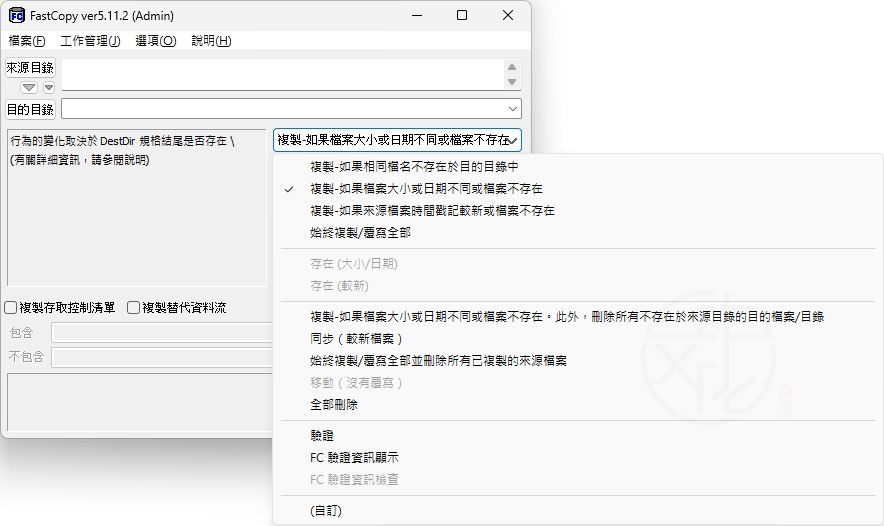Image resolution: width=884 pixels, height=526 pixels.
Task: Choose 全部刪除 from the mode list
Action: [x=334, y=405]
